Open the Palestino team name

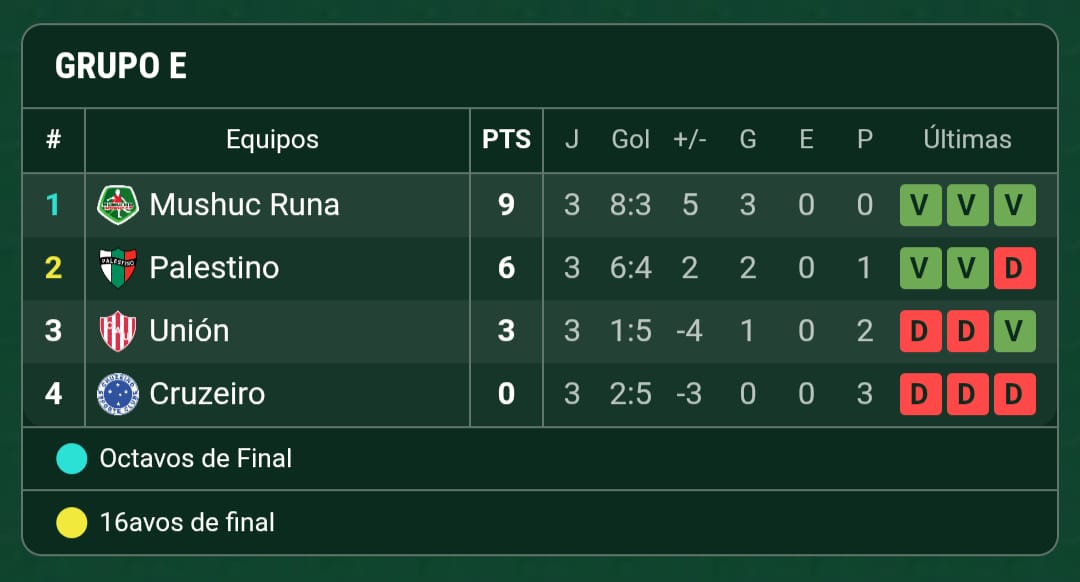(214, 268)
